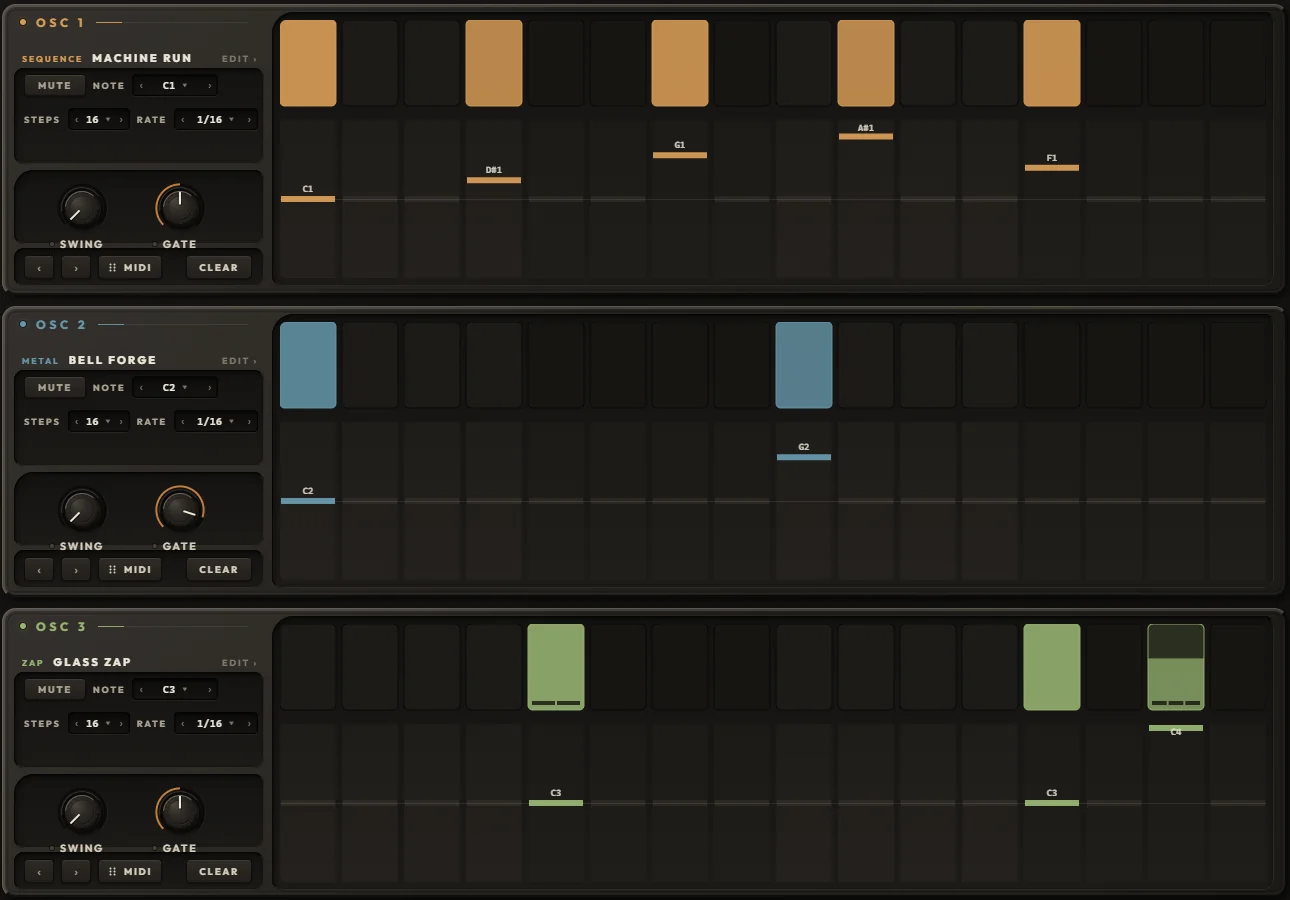Shift OSC 1 pattern right with arrow button
This screenshot has height=900, width=1290.
tap(76, 268)
